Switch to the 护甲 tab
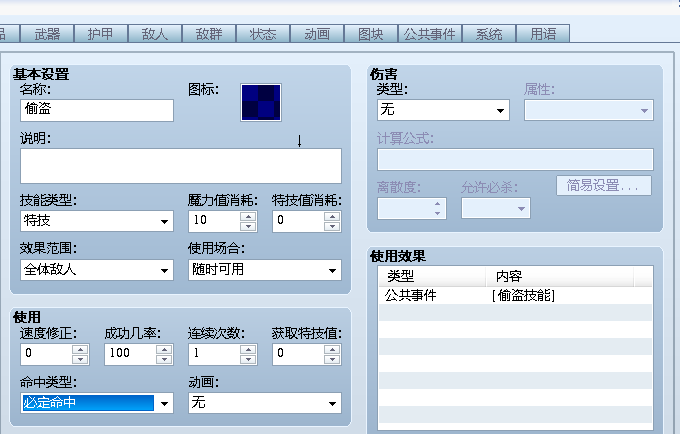The width and height of the screenshot is (680, 434). 101,34
